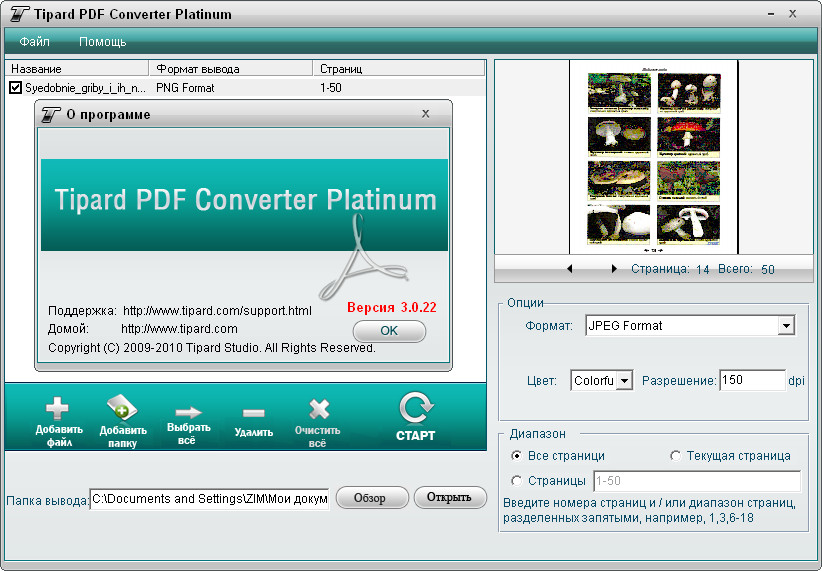Open the Помощь menu
The height and width of the screenshot is (571, 822).
pos(103,41)
